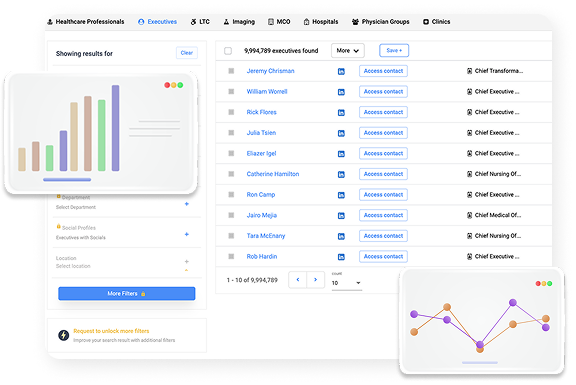Screen dimensions: 576x385
Task: Click the More Filters button
Action: [x=126, y=294]
